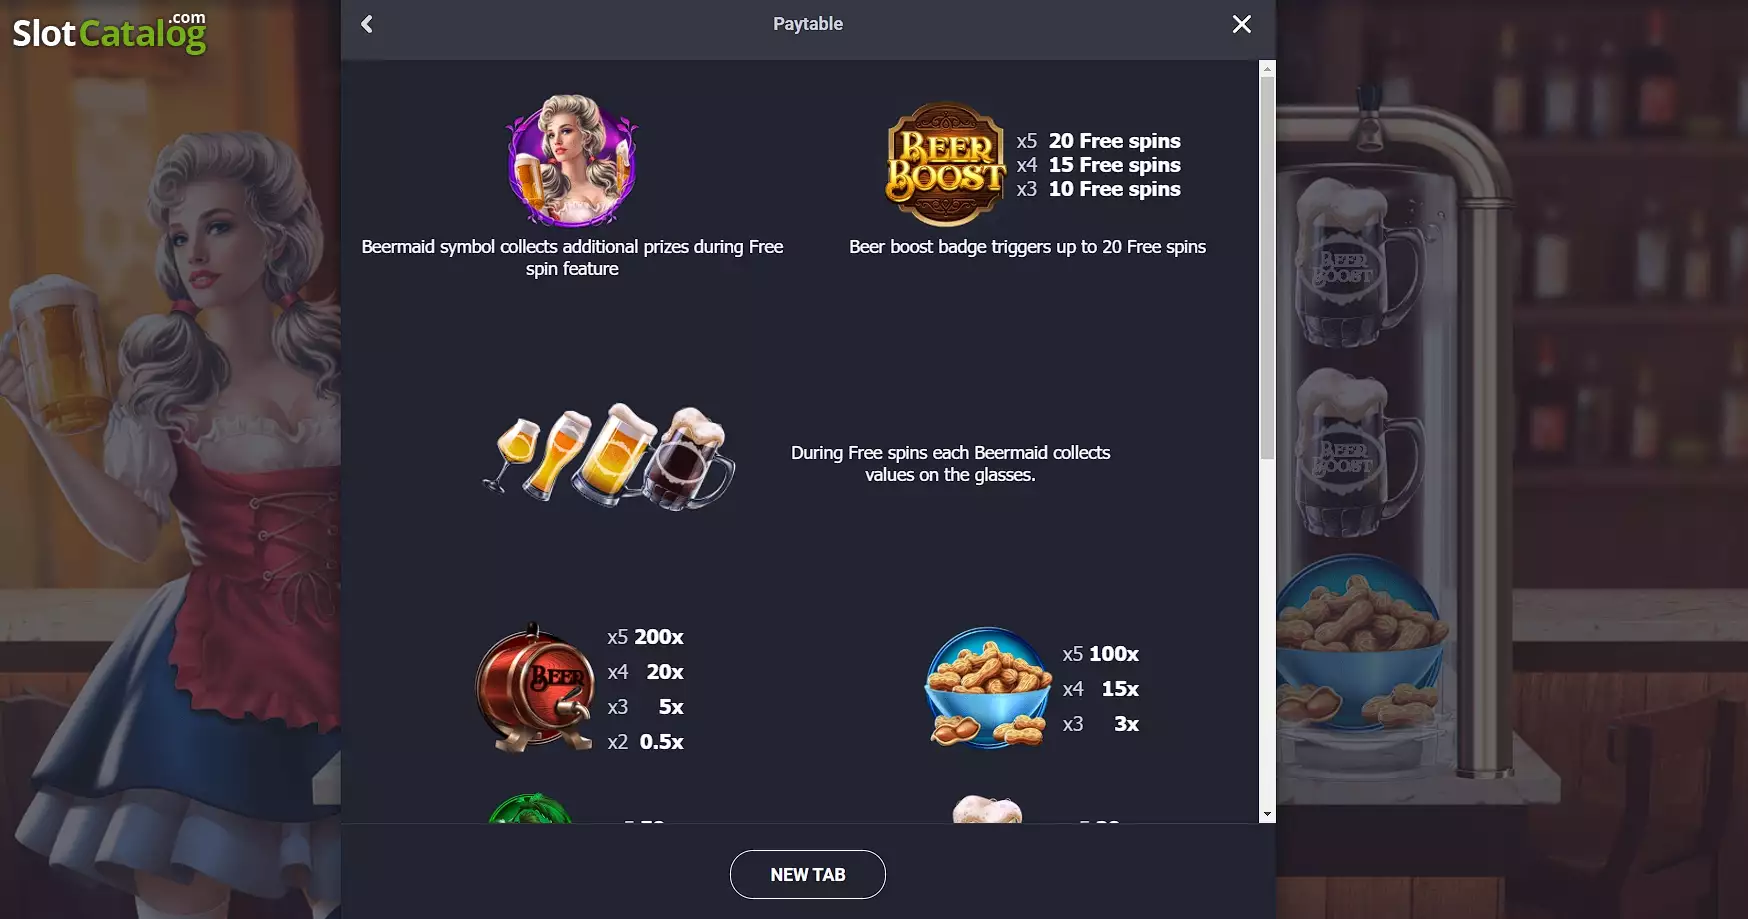Click the scrollbar up arrow

pos(1267,69)
